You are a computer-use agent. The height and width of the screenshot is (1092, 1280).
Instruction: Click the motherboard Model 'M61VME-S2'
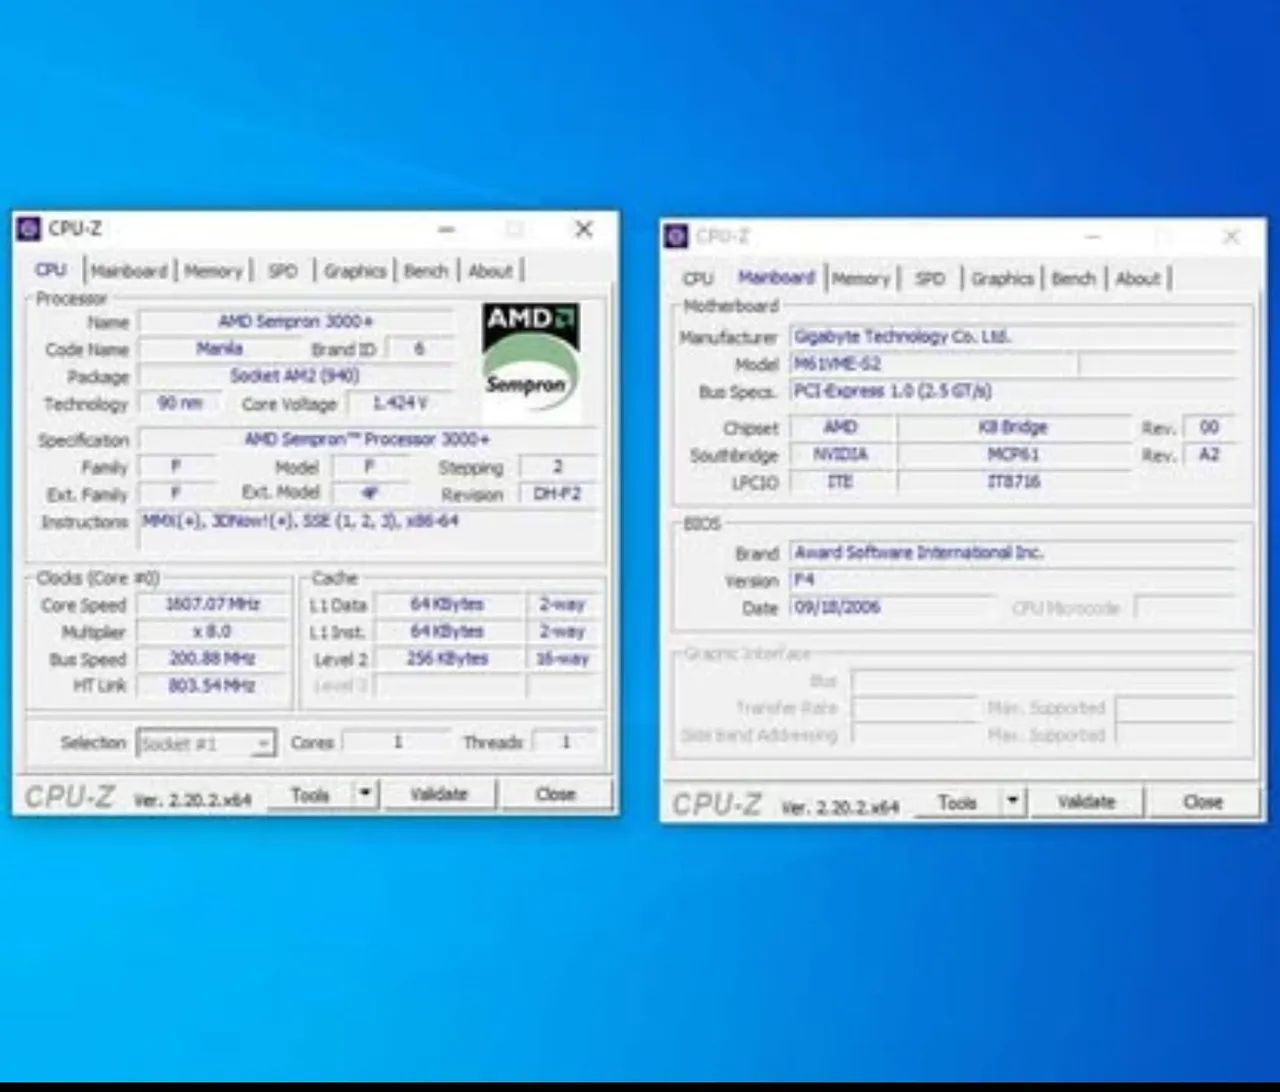pyautogui.click(x=934, y=364)
